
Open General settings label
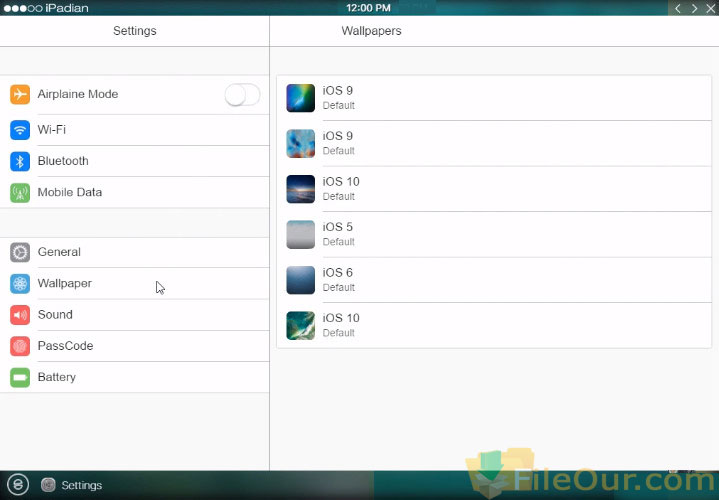point(59,252)
